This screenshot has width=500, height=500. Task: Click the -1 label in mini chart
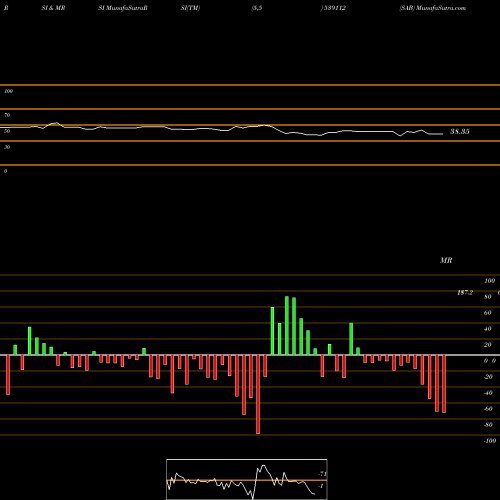point(321,486)
